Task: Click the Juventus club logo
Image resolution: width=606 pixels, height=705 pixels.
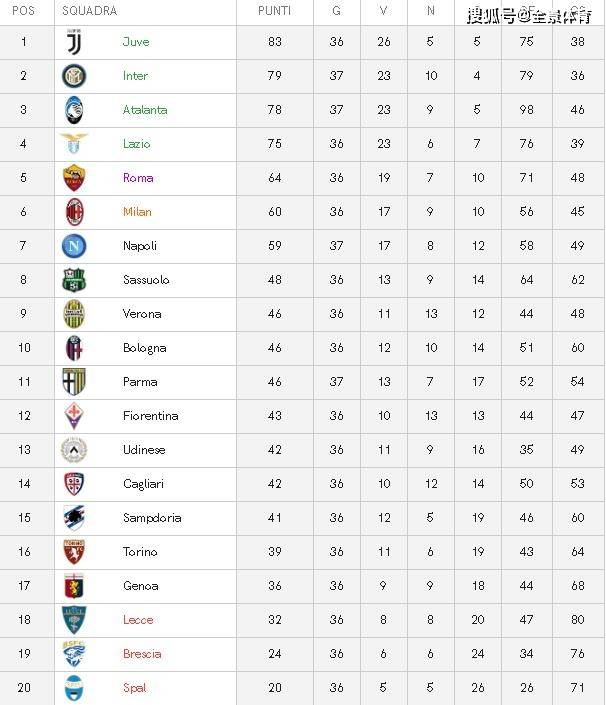Action: point(74,42)
